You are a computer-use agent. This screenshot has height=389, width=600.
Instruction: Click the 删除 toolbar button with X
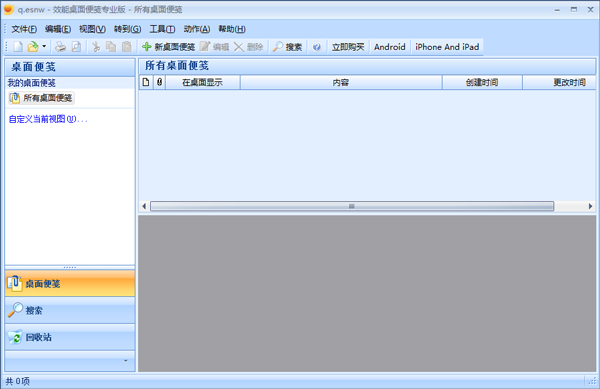point(248,47)
